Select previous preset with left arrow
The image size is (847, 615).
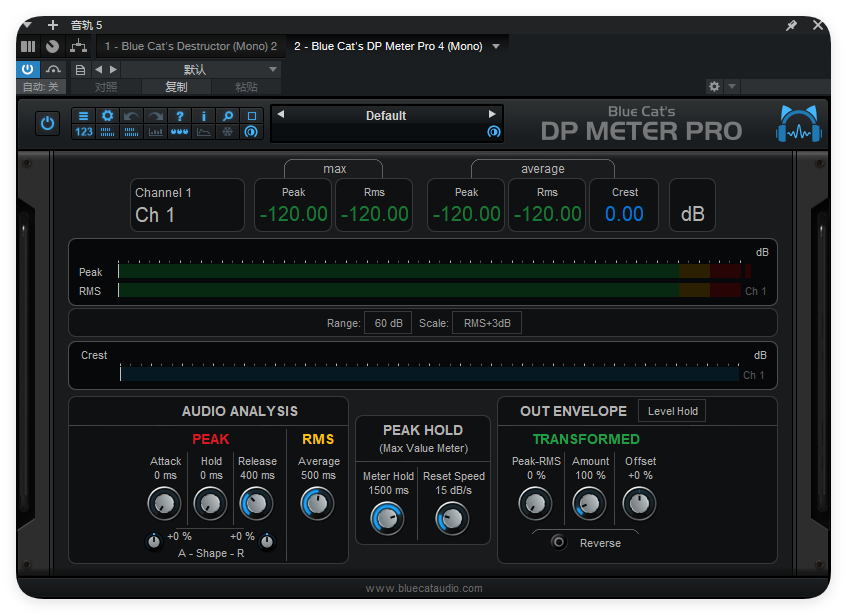click(x=281, y=114)
